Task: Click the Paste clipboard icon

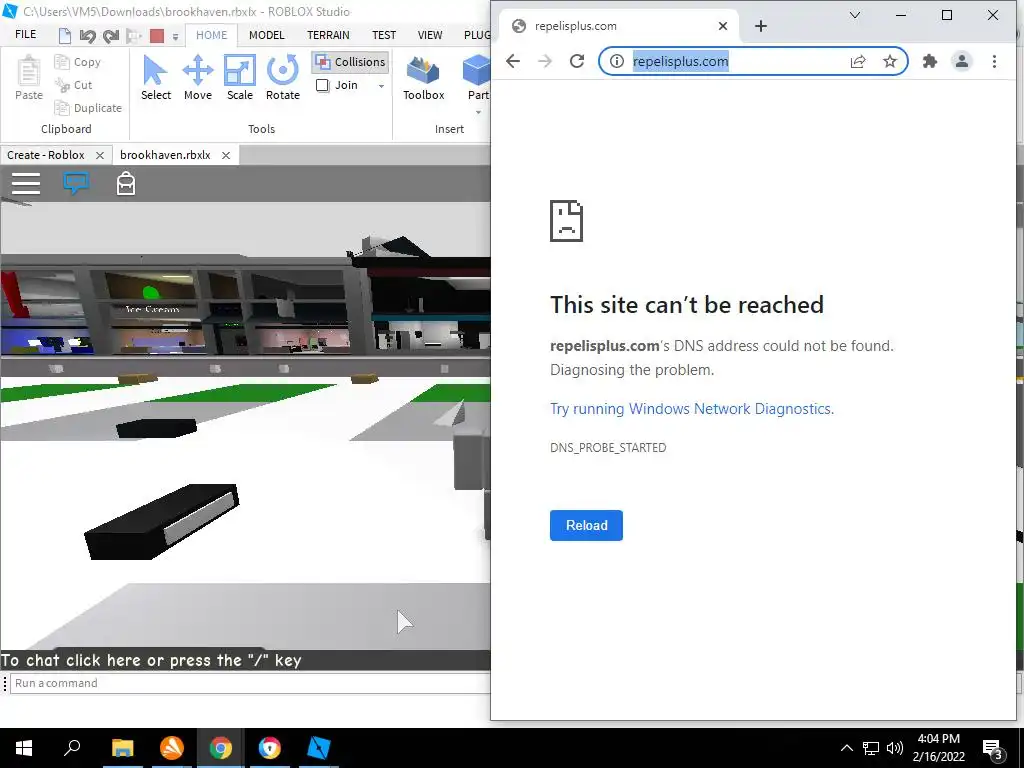Action: pyautogui.click(x=29, y=78)
